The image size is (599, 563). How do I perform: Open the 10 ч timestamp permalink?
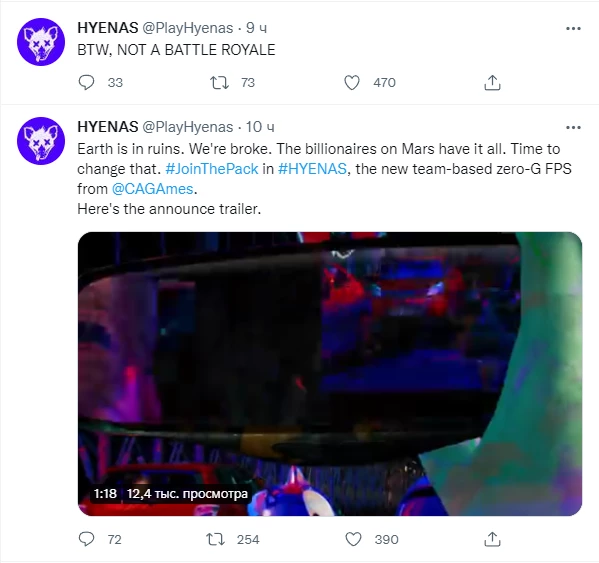point(260,127)
